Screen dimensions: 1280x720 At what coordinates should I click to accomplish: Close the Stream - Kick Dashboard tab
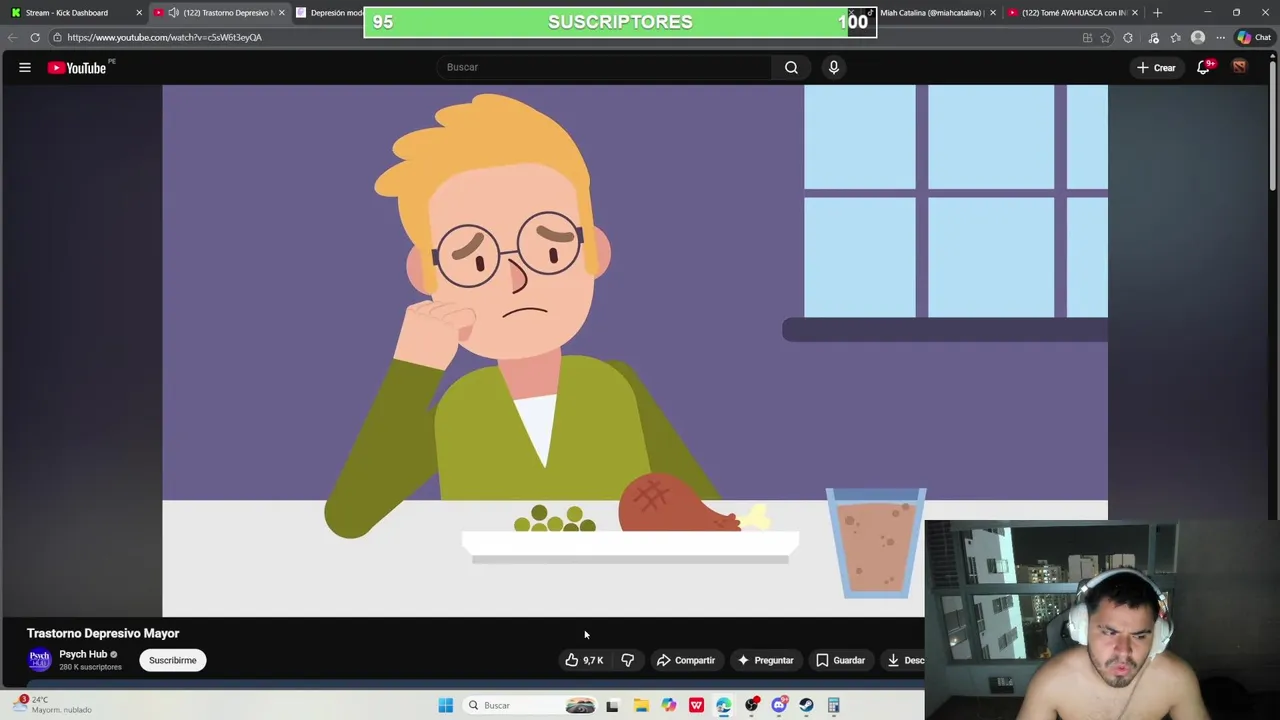point(139,12)
